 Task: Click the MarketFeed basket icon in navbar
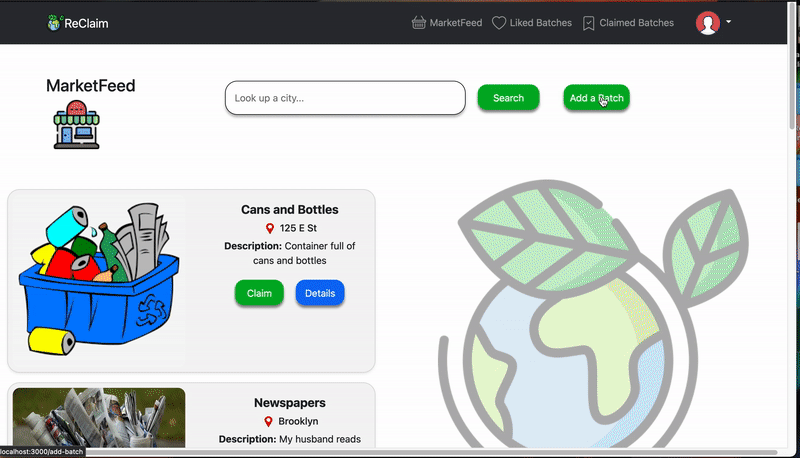(x=418, y=23)
